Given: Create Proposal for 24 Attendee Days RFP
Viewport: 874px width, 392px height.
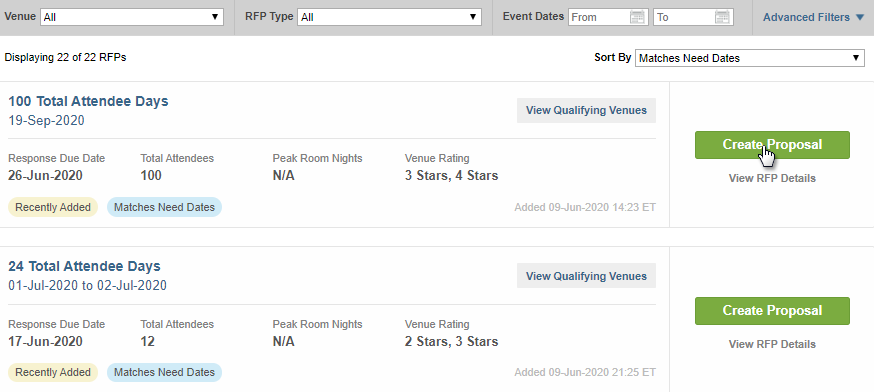Looking at the screenshot, I should point(772,311).
